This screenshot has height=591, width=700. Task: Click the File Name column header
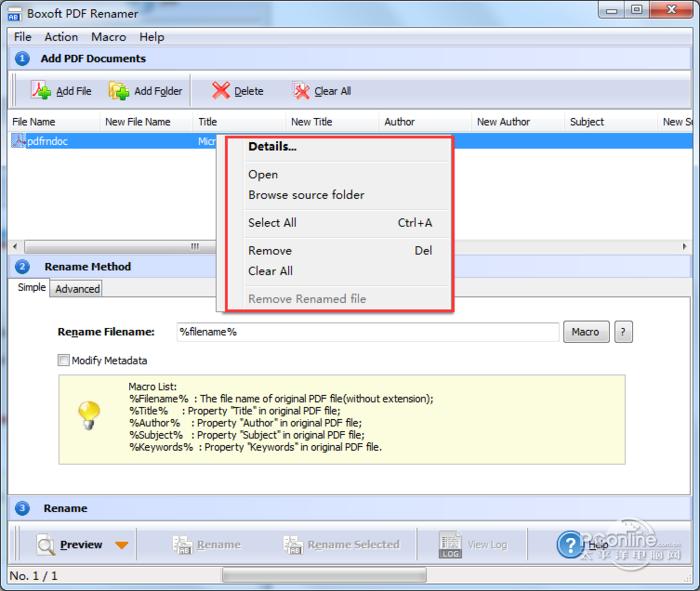(54, 122)
